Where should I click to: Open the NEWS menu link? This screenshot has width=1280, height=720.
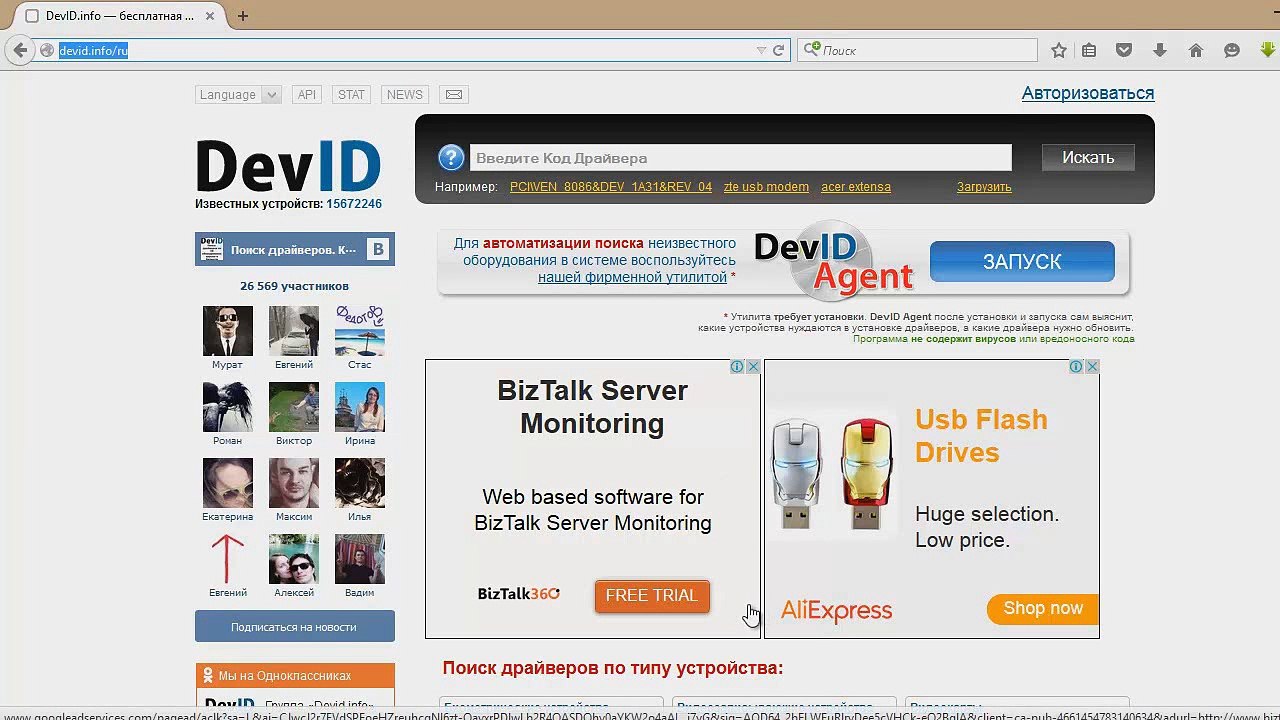pyautogui.click(x=405, y=95)
